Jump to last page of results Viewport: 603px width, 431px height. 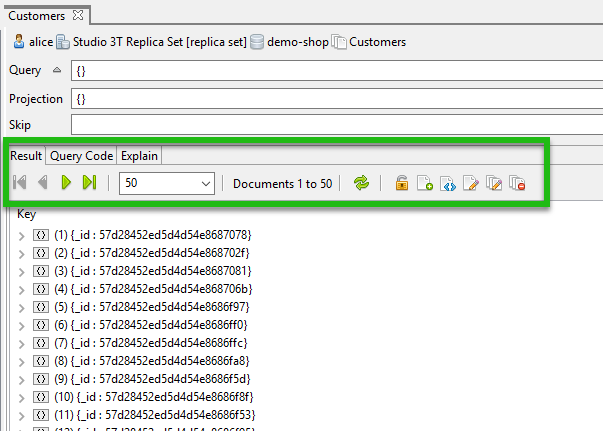[89, 182]
